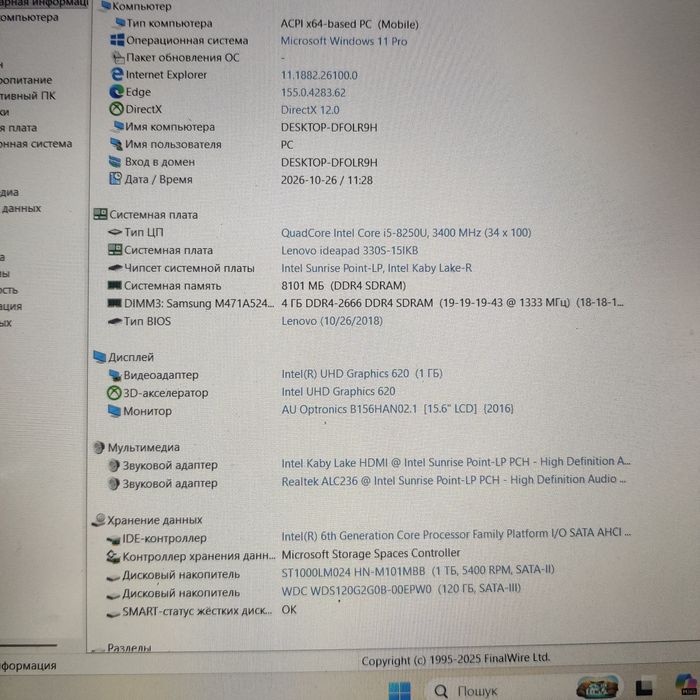Open the Realtek ALC236 audio adapter link
This screenshot has height=700, width=700.
pos(454,480)
